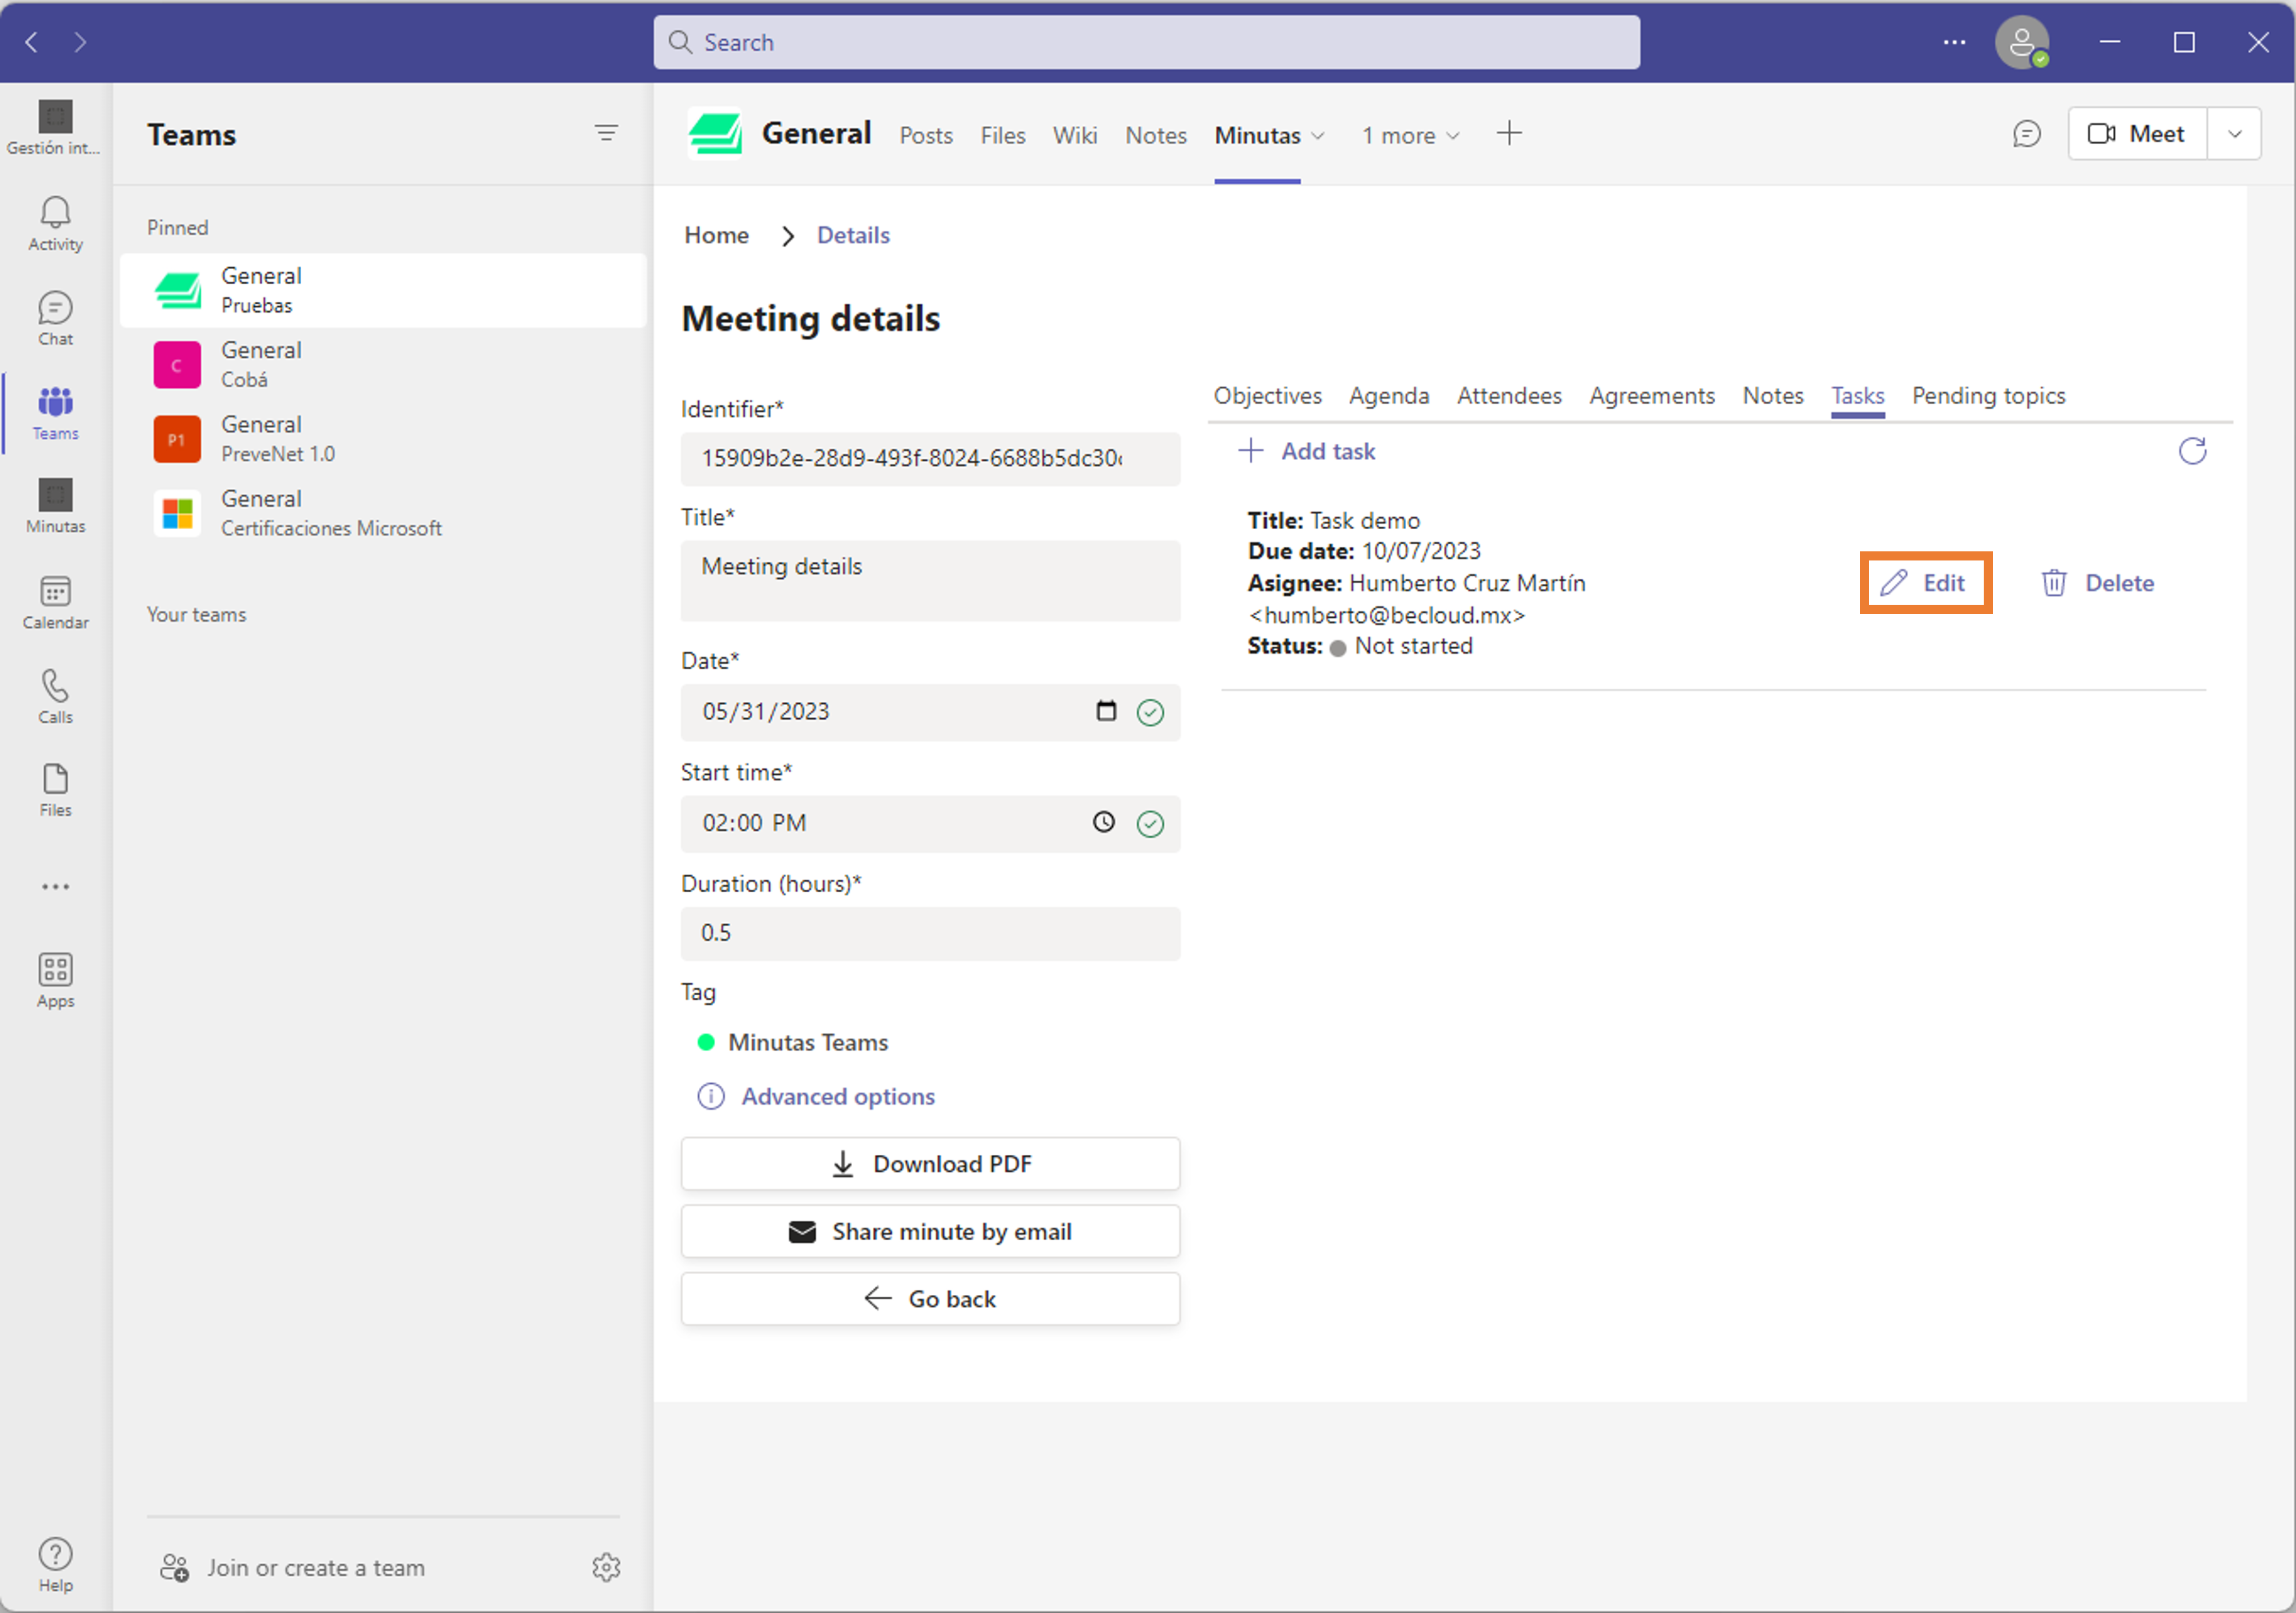Open the Wiki tab
The width and height of the screenshot is (2296, 1613).
(x=1074, y=136)
